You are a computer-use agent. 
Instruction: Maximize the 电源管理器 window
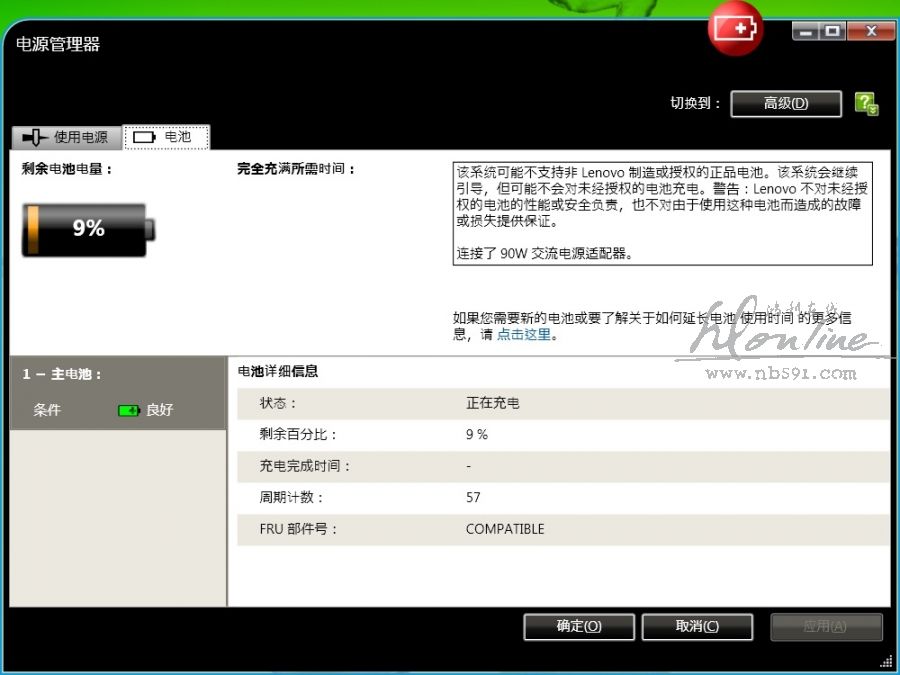click(832, 32)
